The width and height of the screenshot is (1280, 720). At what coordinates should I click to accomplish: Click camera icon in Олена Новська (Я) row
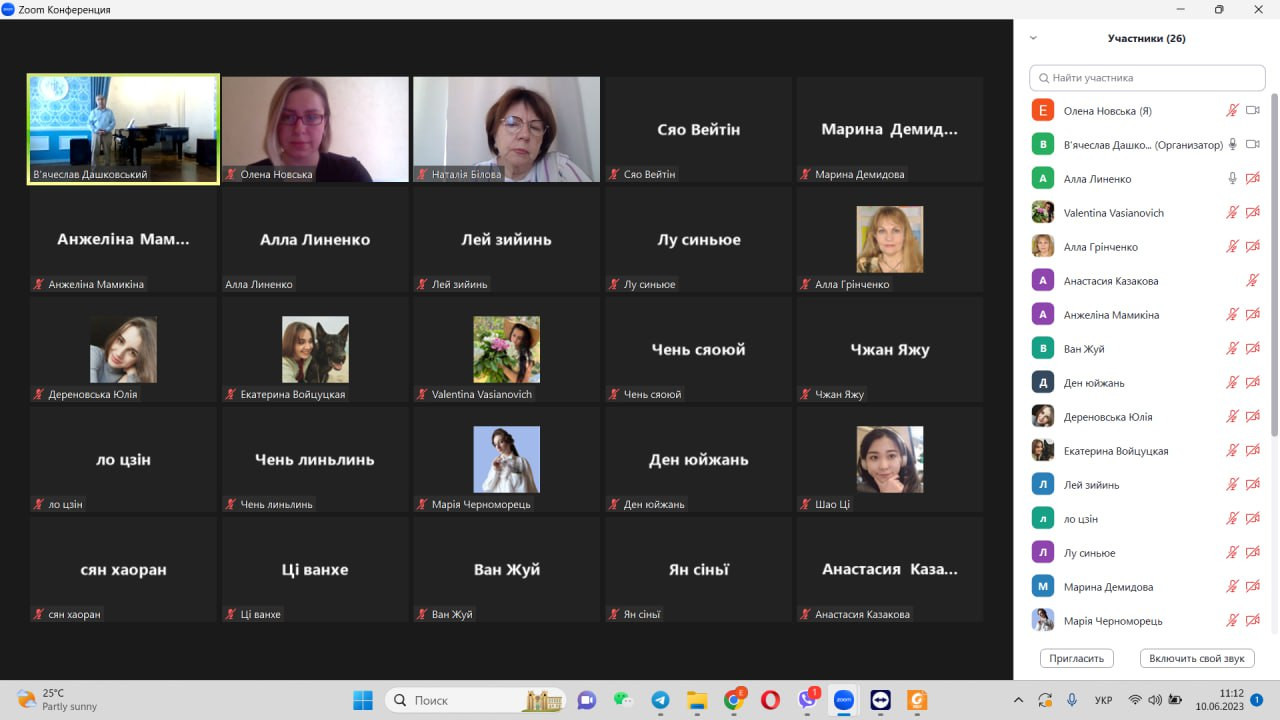pyautogui.click(x=1252, y=111)
